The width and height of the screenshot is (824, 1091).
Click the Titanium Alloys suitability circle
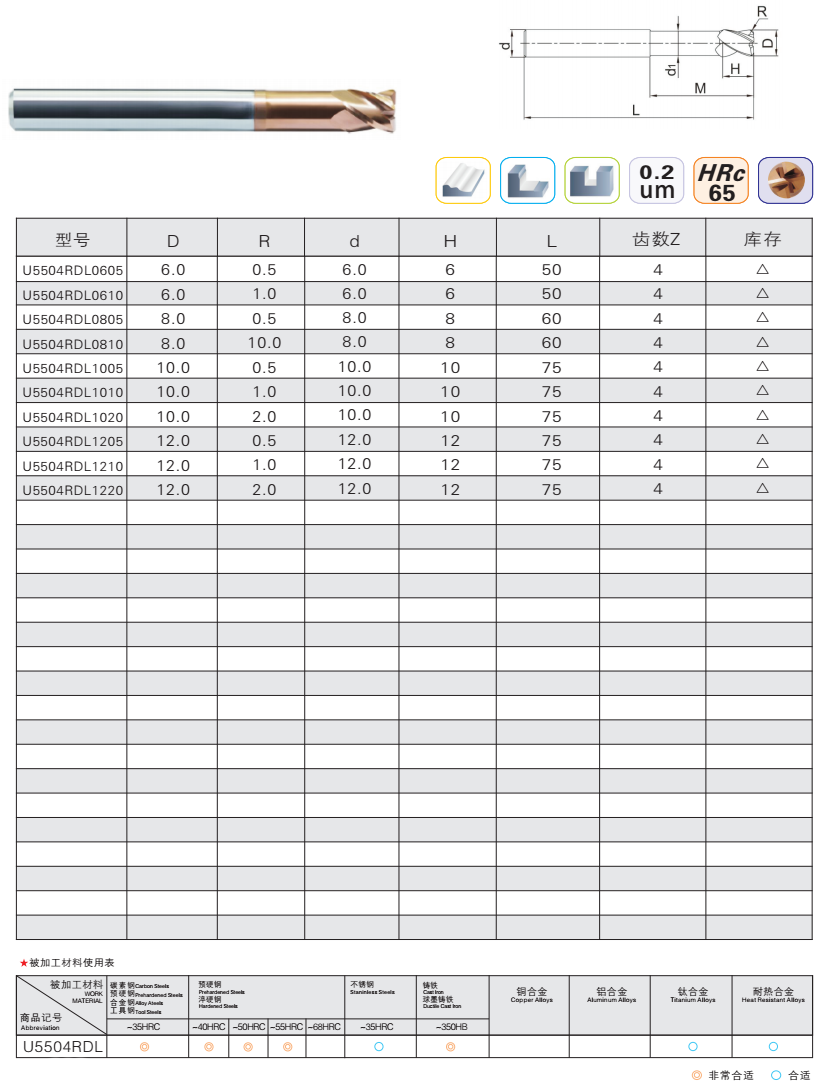692,1047
